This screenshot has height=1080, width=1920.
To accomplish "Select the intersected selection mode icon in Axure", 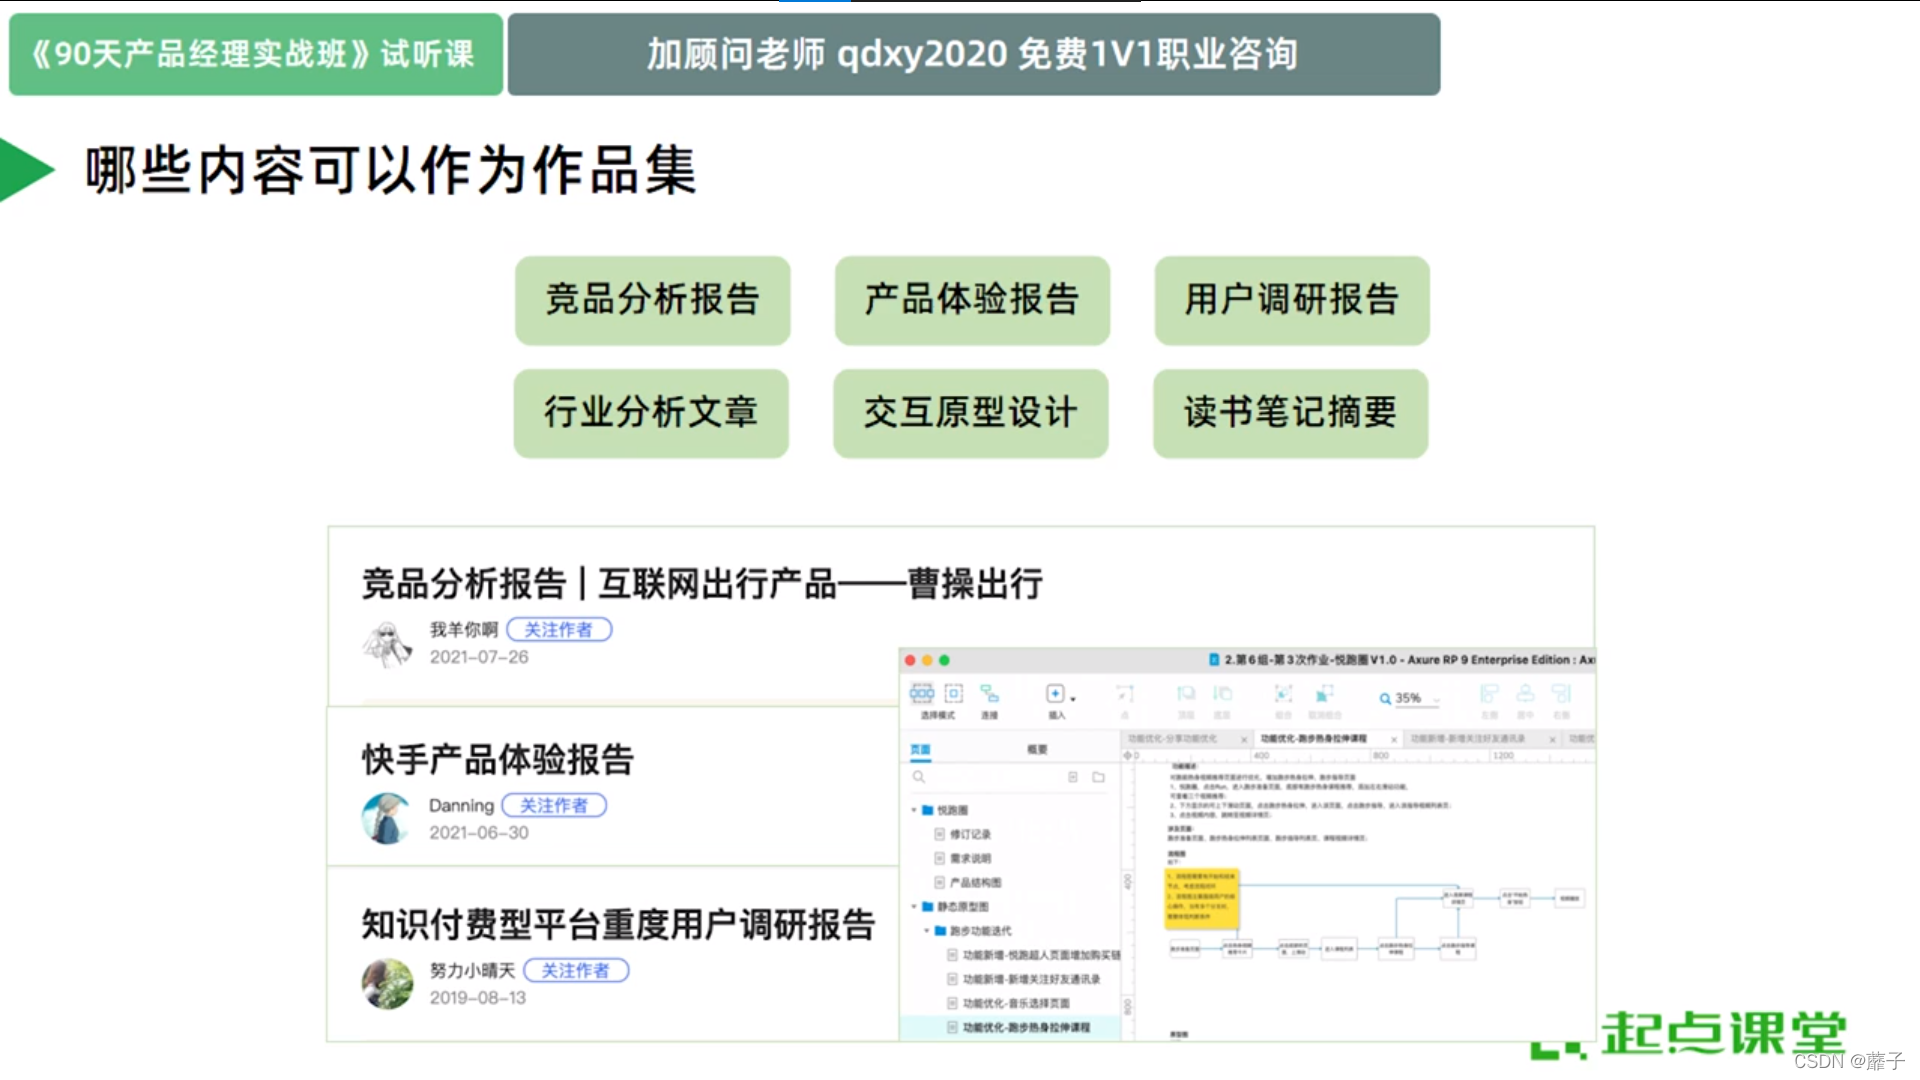I will [922, 693].
